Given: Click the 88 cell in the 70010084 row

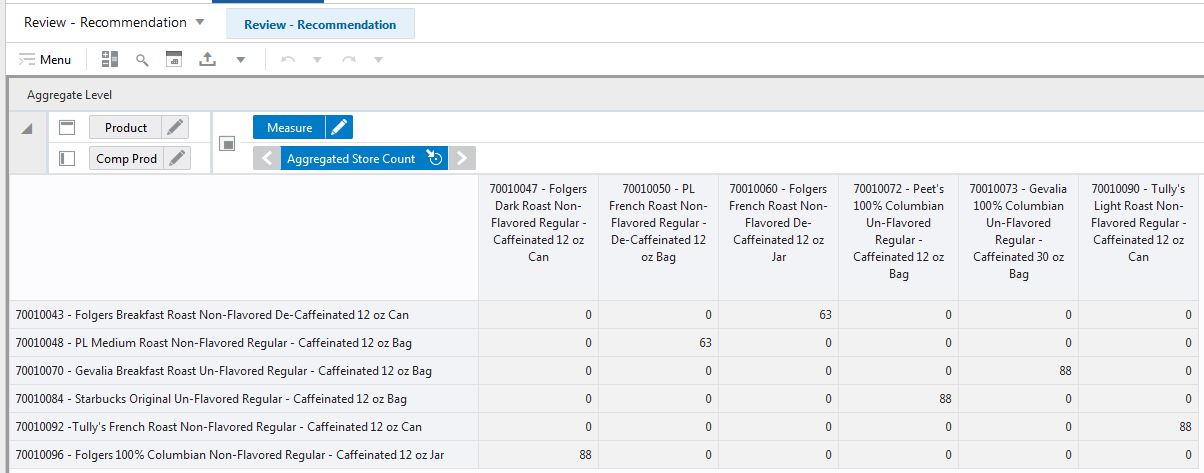Looking at the screenshot, I should (898, 398).
